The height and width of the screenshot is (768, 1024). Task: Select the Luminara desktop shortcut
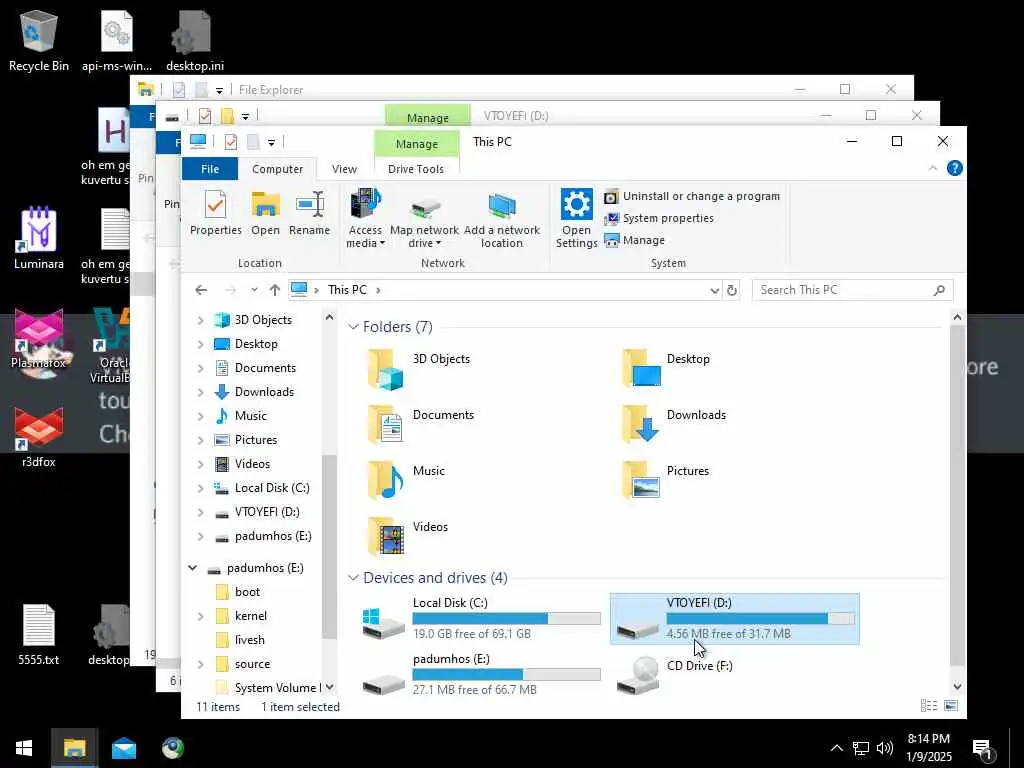coord(39,238)
